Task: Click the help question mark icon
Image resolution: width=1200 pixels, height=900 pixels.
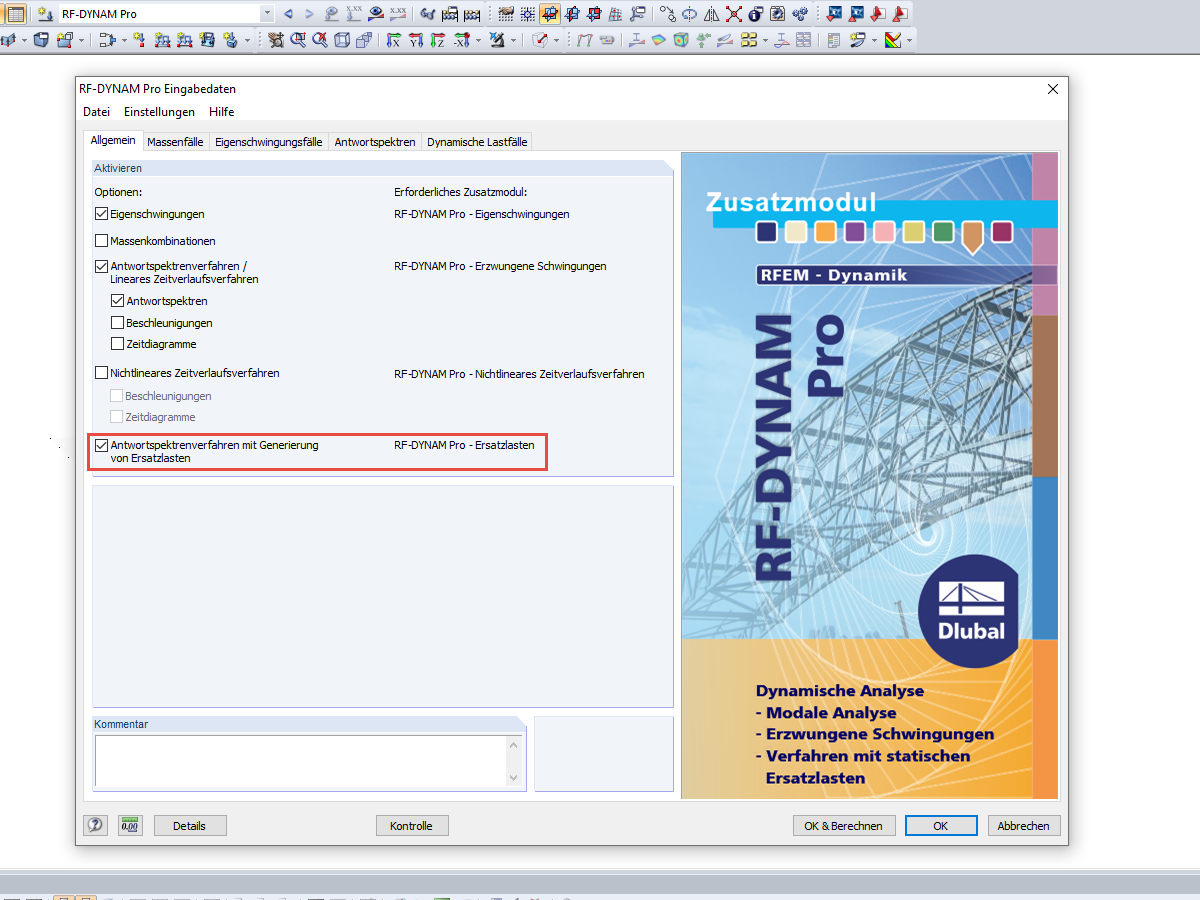Action: [x=95, y=825]
